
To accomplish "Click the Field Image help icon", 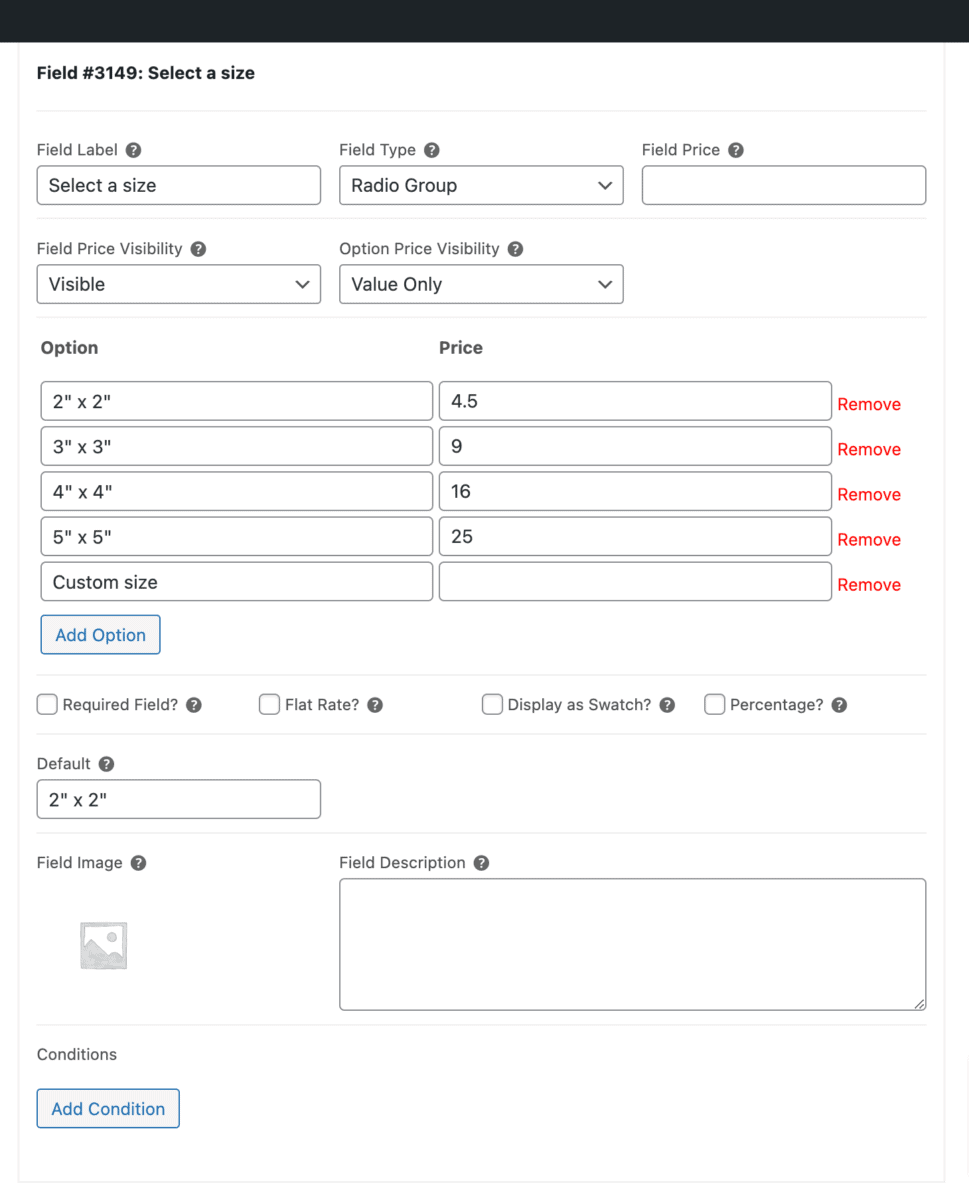I will click(x=138, y=863).
